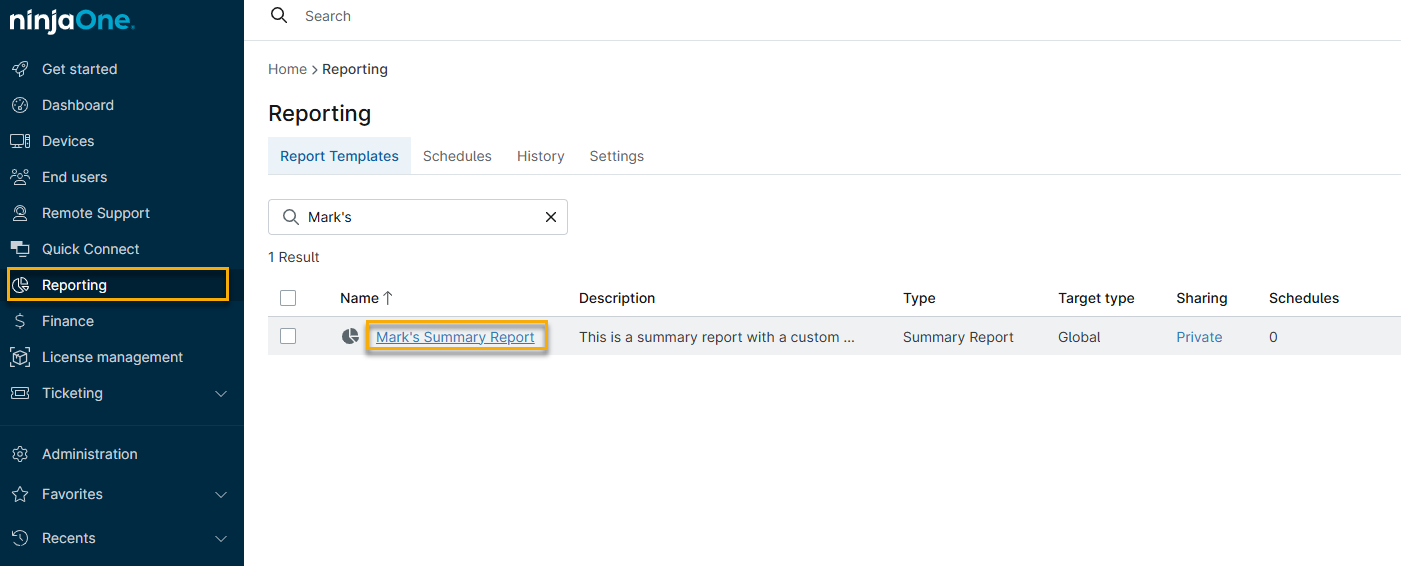The width and height of the screenshot is (1401, 566).
Task: Click the License management cube icon
Action: pyautogui.click(x=20, y=357)
